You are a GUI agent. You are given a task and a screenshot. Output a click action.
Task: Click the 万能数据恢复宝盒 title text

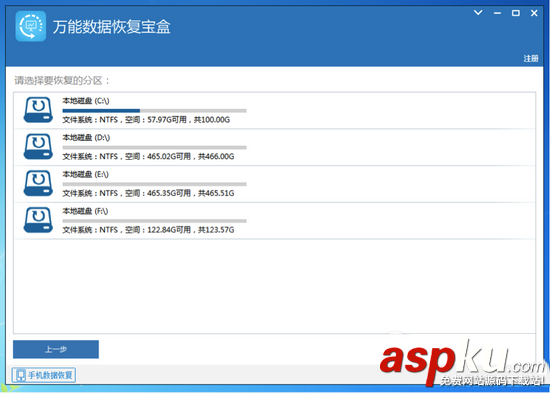pyautogui.click(x=112, y=27)
